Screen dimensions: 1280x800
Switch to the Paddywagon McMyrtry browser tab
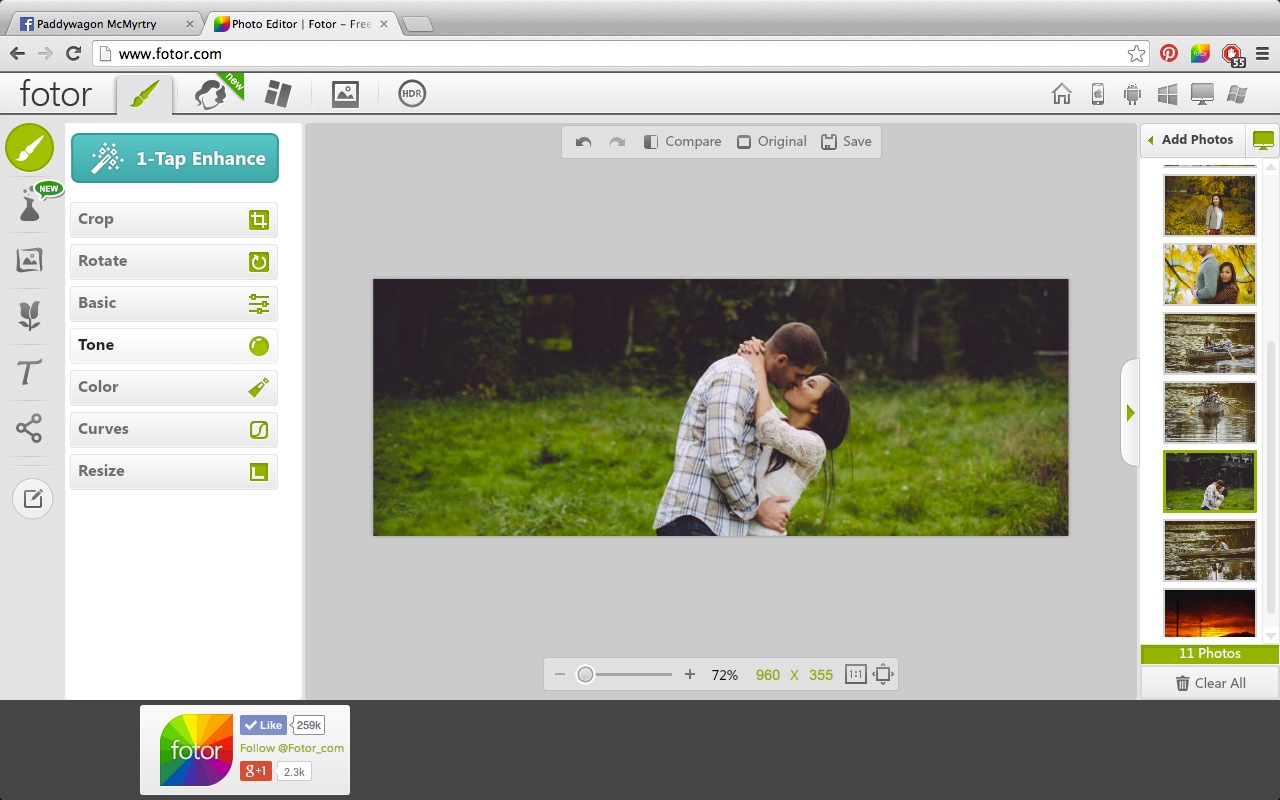click(95, 23)
